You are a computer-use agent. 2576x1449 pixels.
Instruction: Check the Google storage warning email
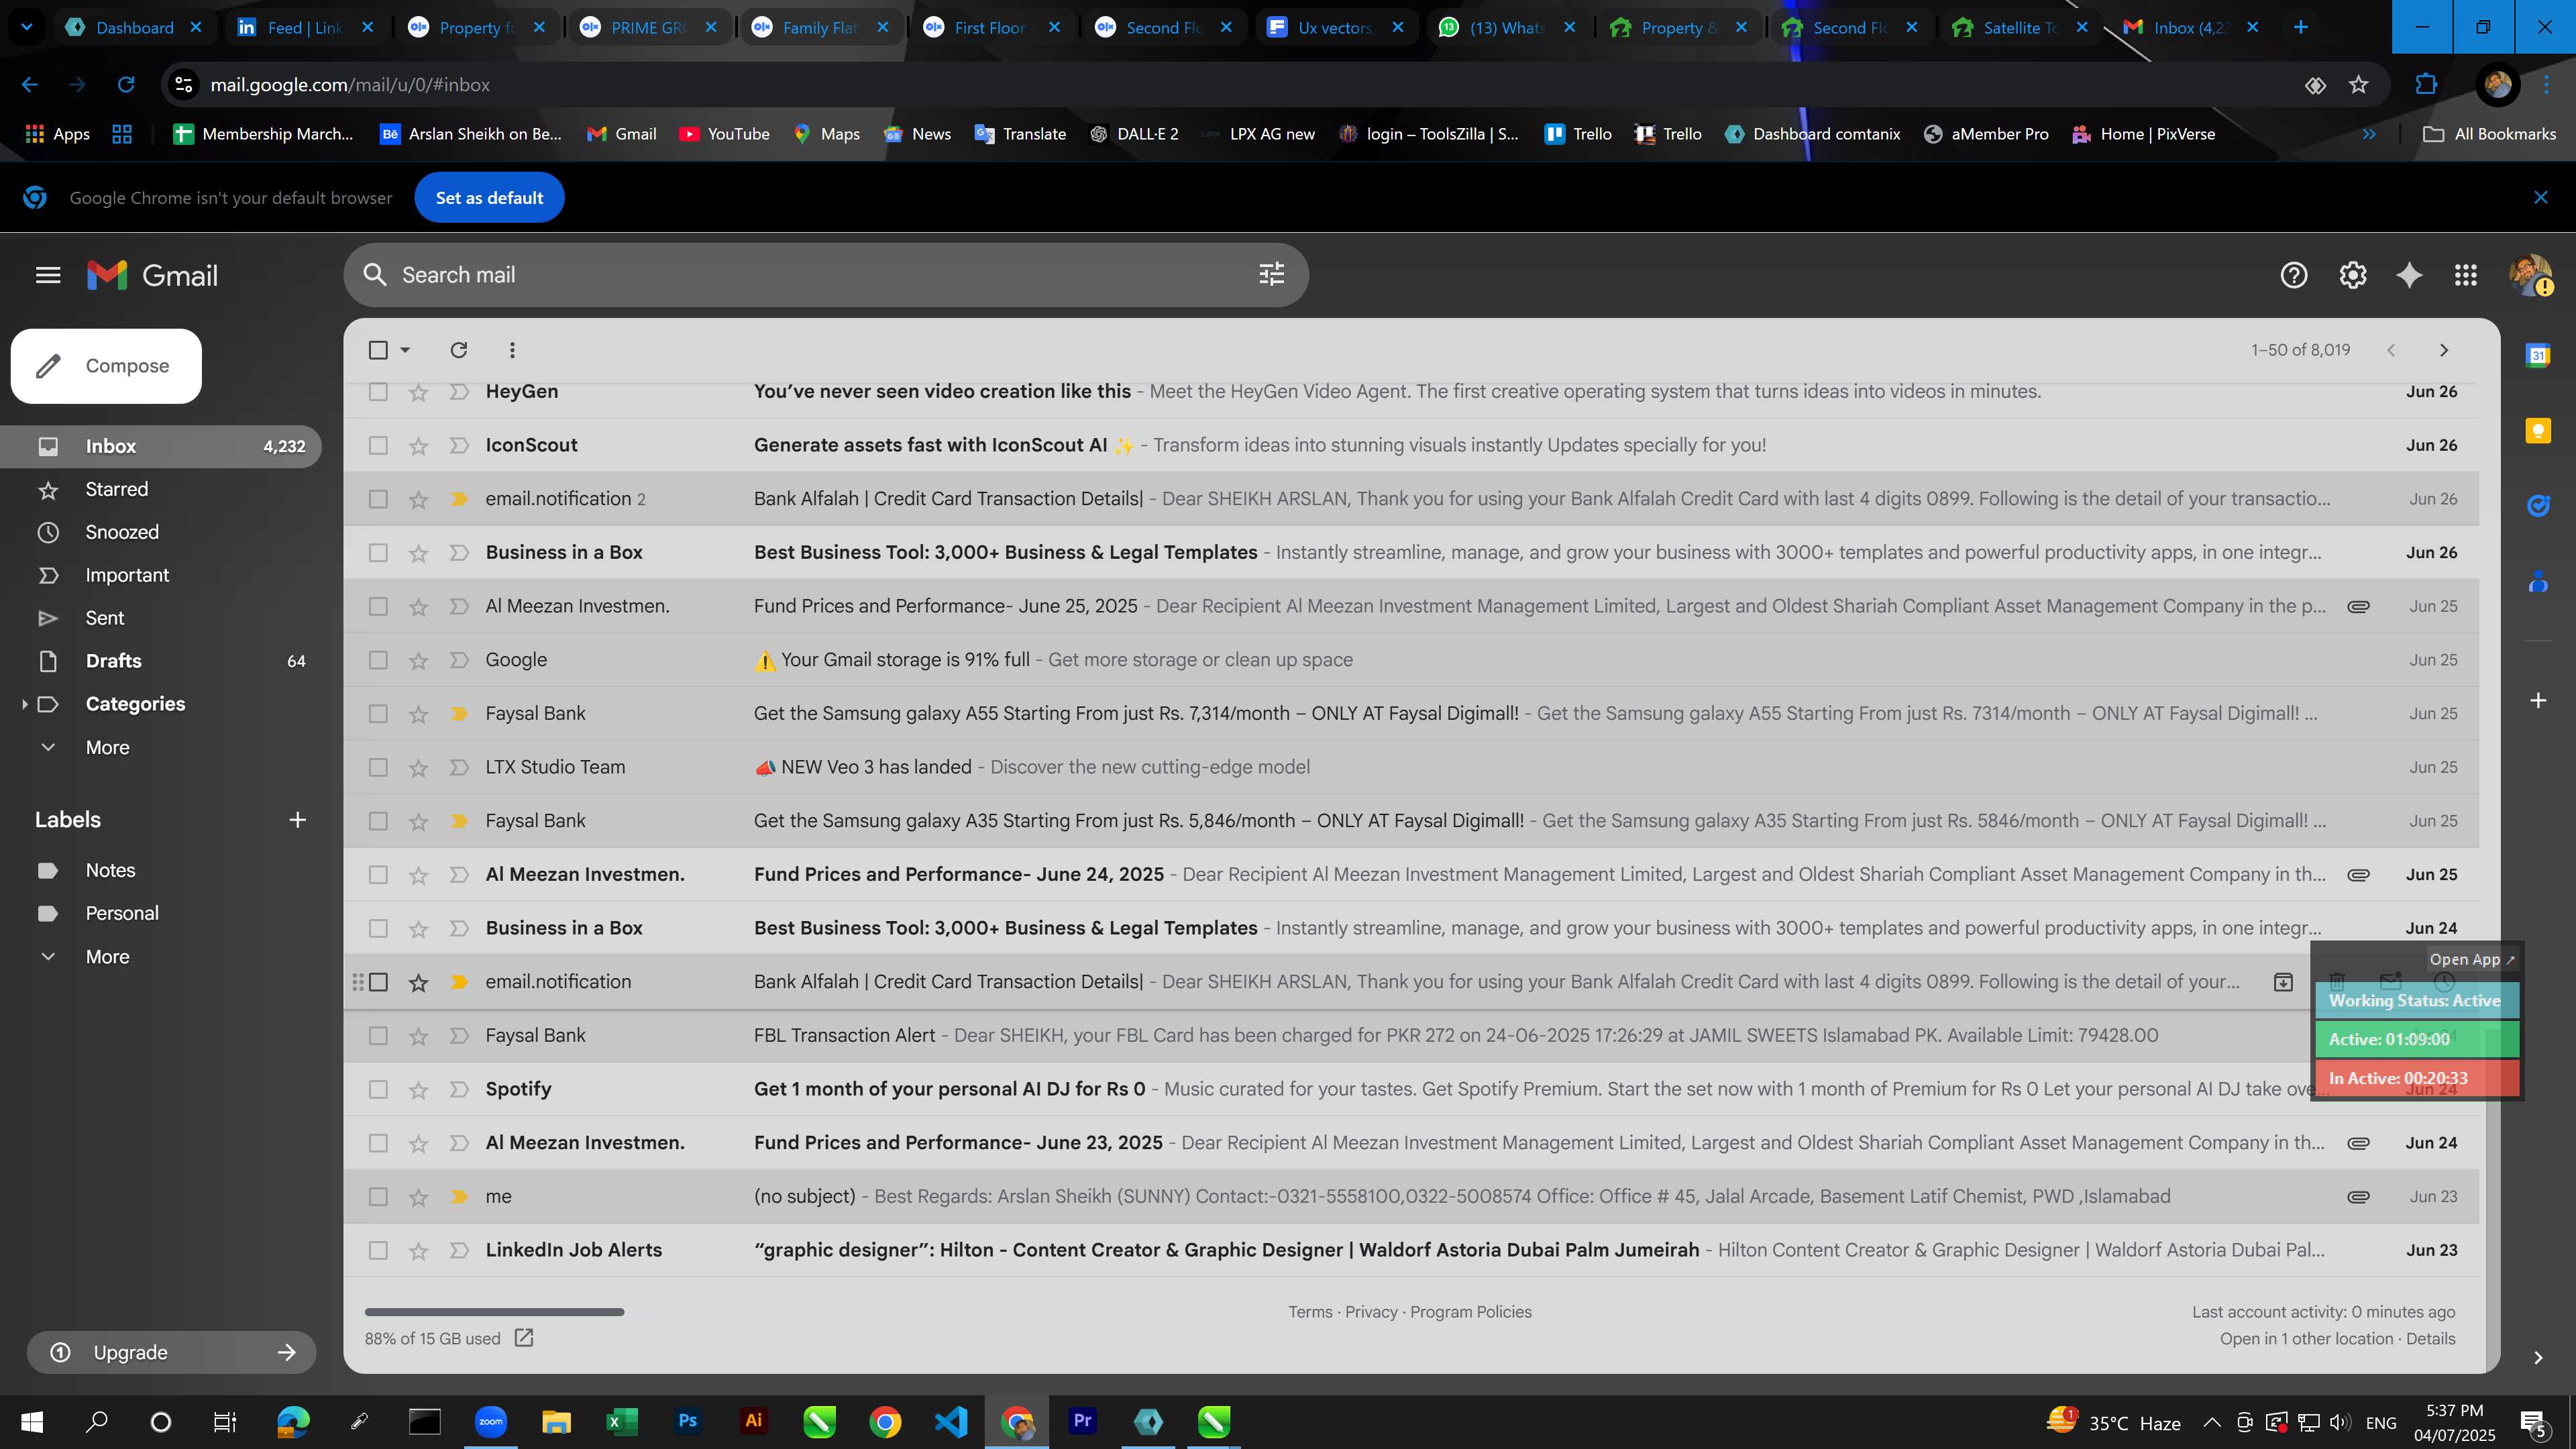[x=378, y=660]
